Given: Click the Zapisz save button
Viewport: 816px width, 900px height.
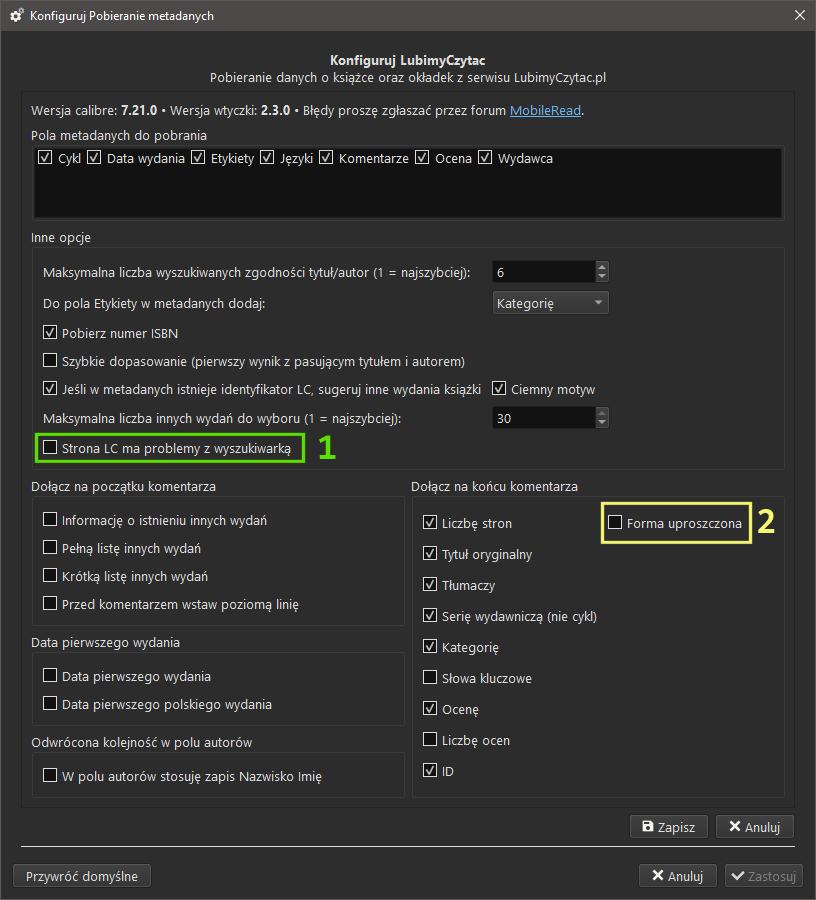Looking at the screenshot, I should [669, 827].
